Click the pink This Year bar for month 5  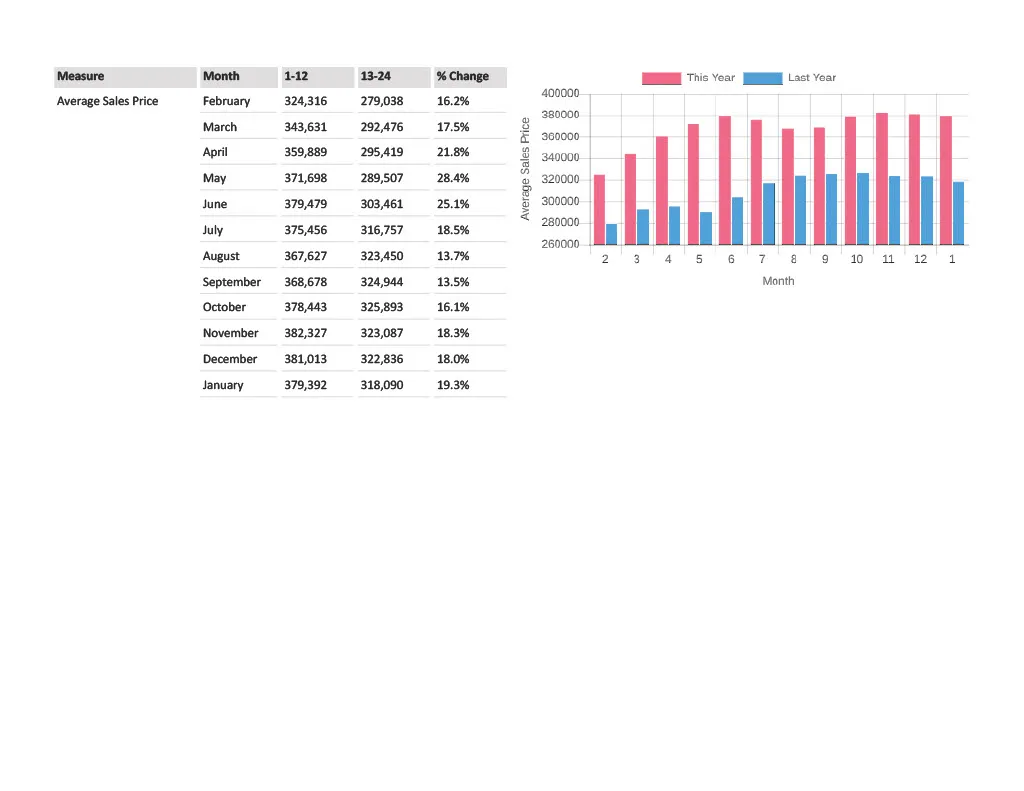[x=693, y=185]
